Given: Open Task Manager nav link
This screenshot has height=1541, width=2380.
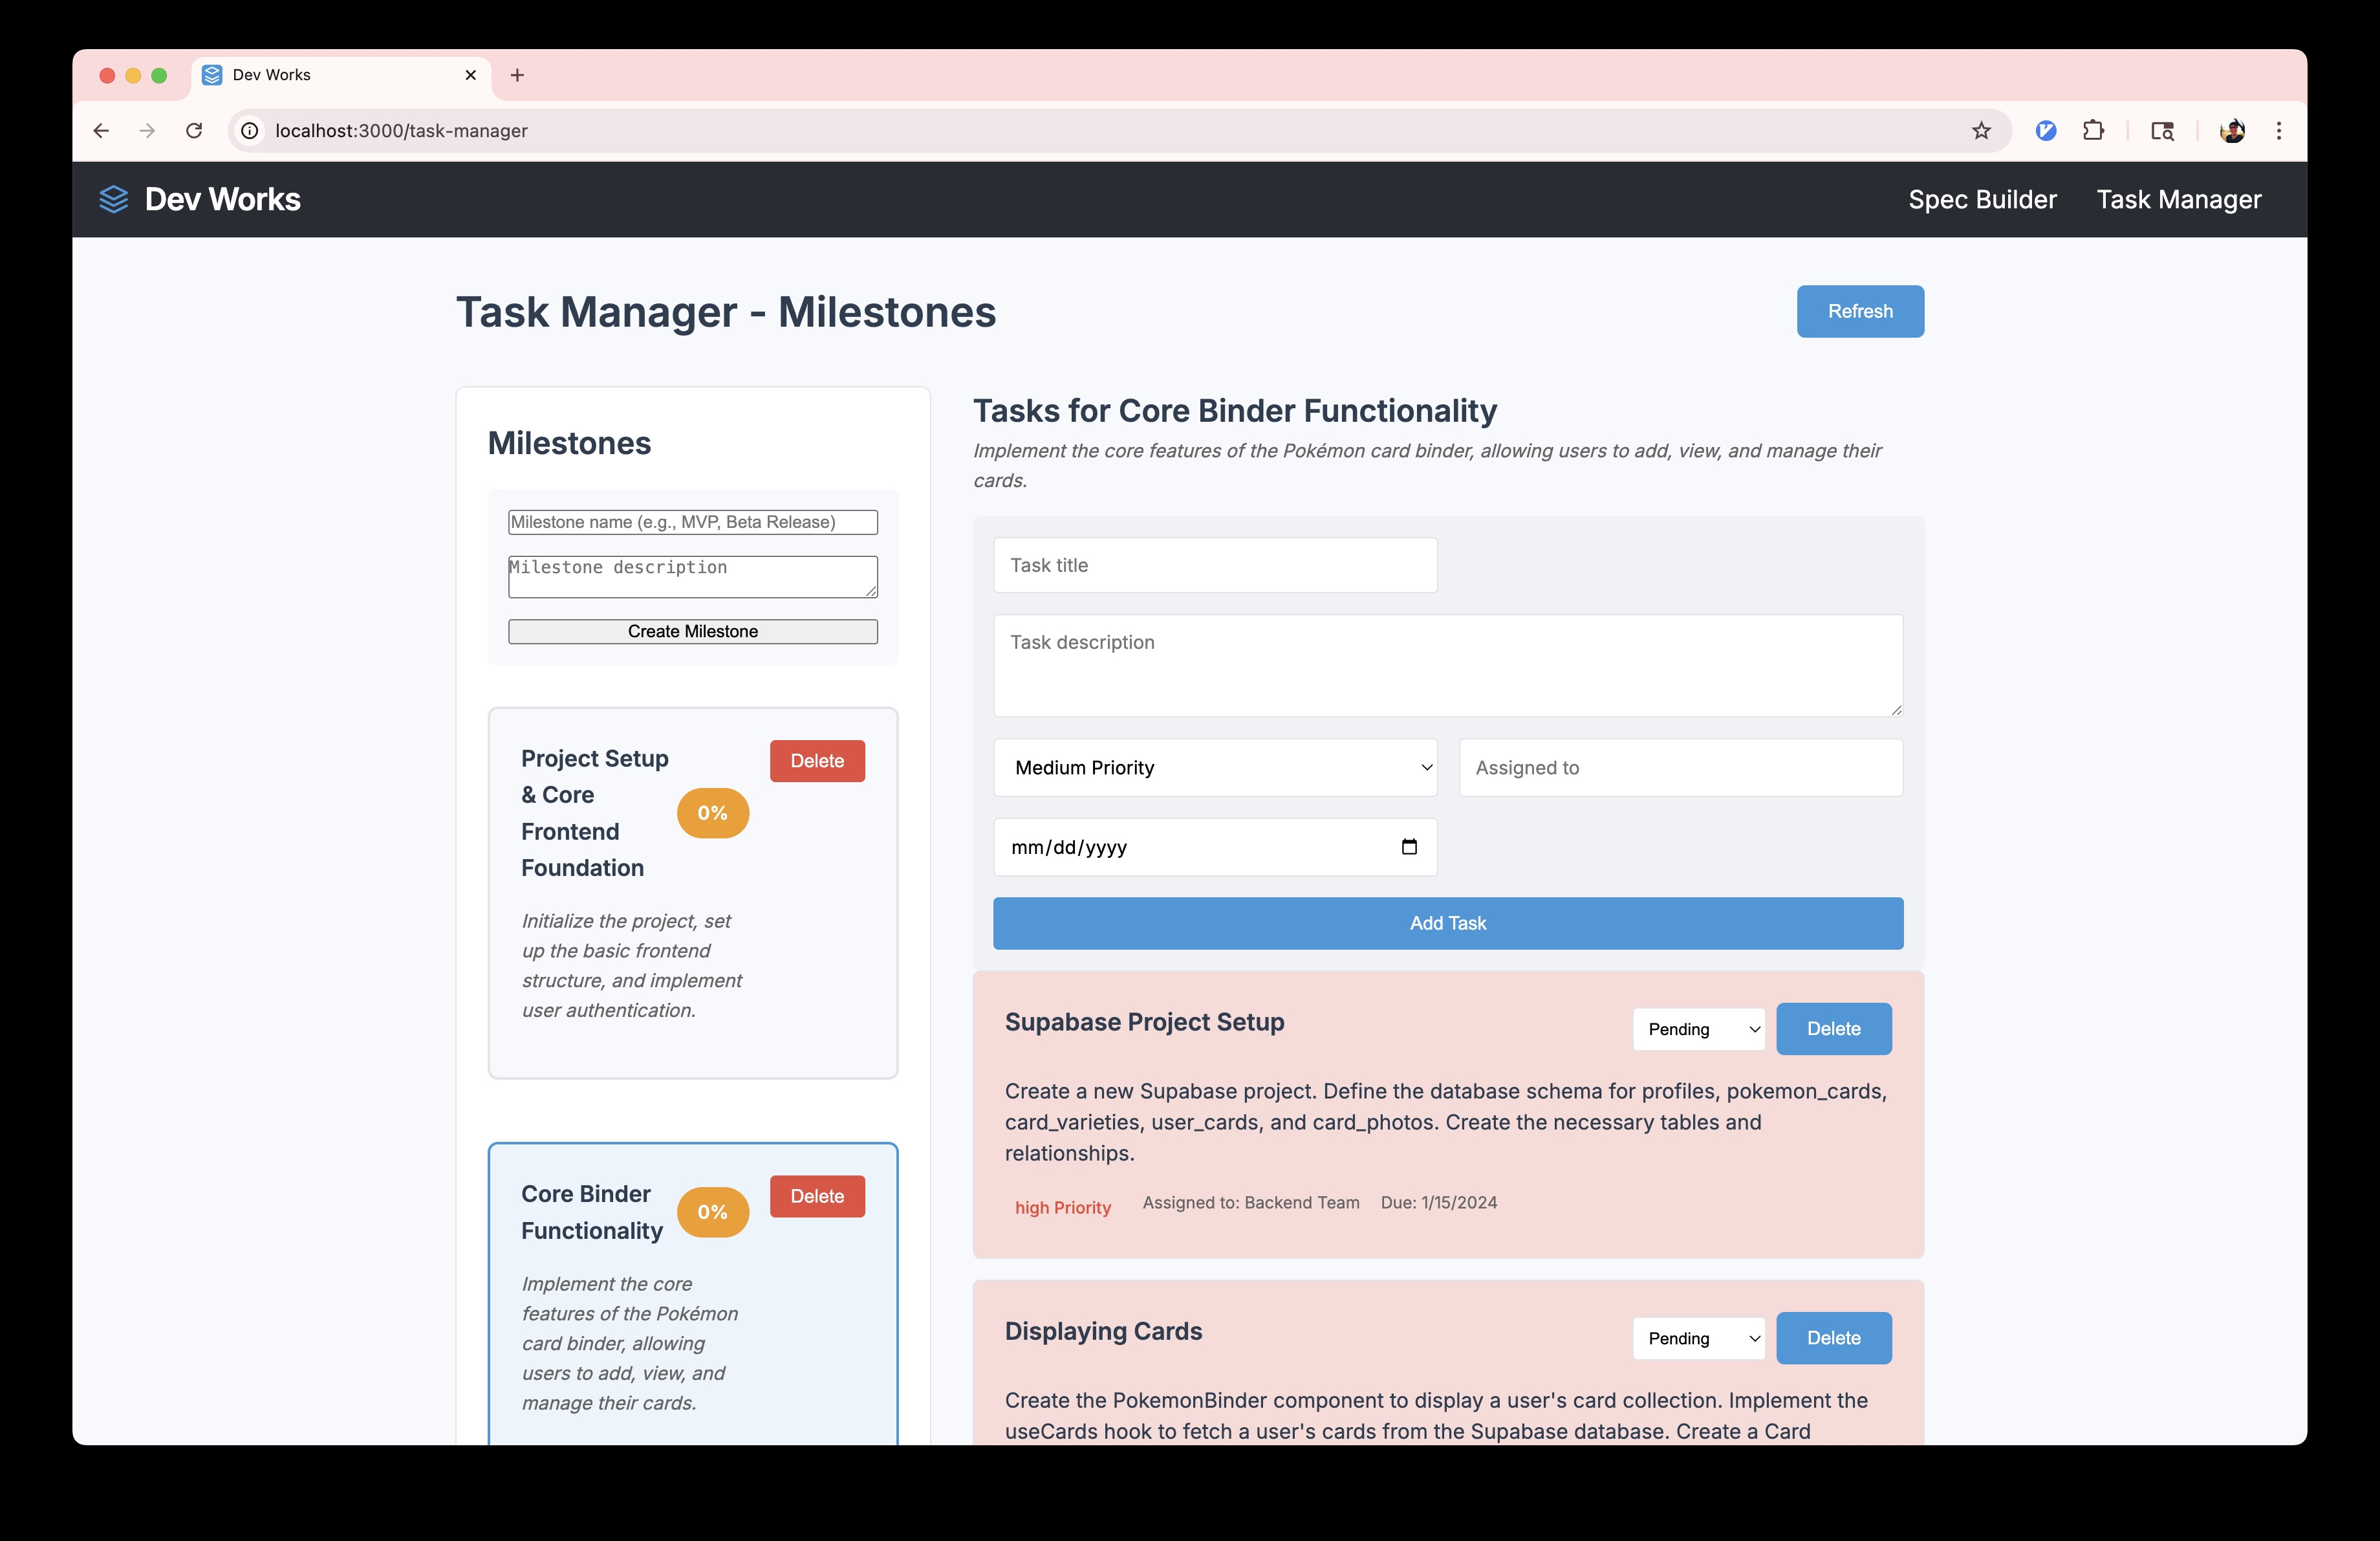Looking at the screenshot, I should click(2178, 199).
